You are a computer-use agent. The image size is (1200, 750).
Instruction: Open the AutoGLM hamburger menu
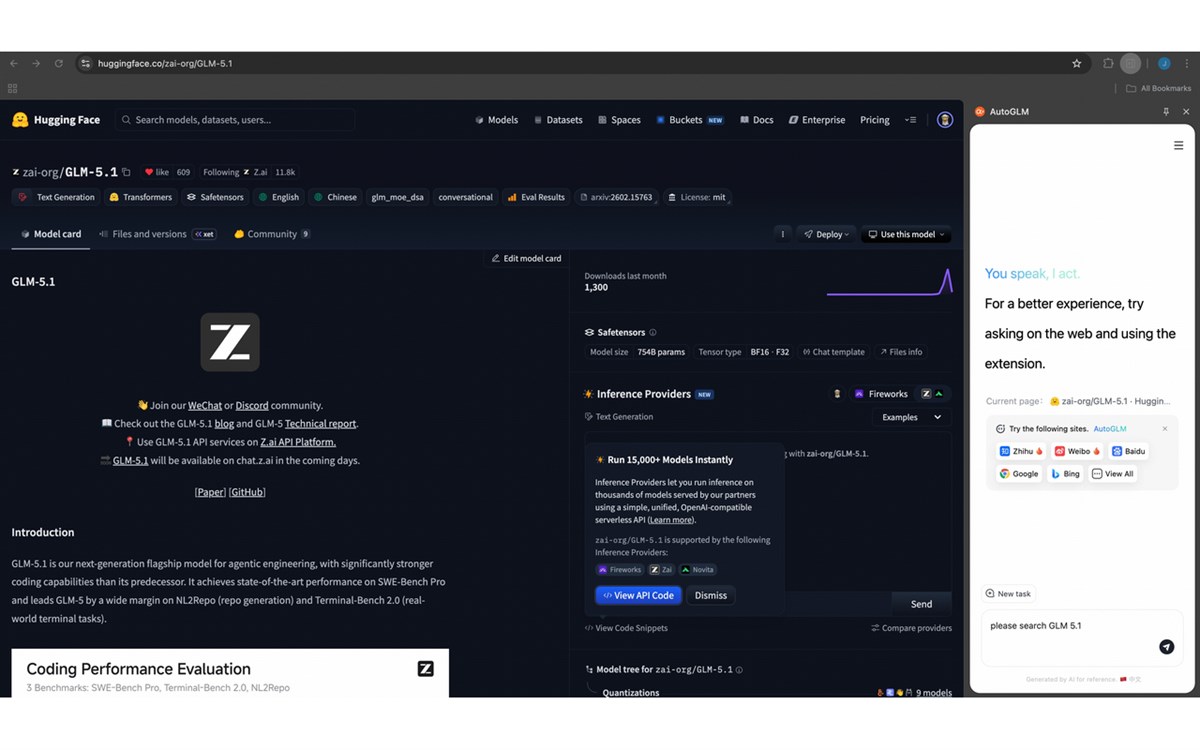coord(1178,145)
